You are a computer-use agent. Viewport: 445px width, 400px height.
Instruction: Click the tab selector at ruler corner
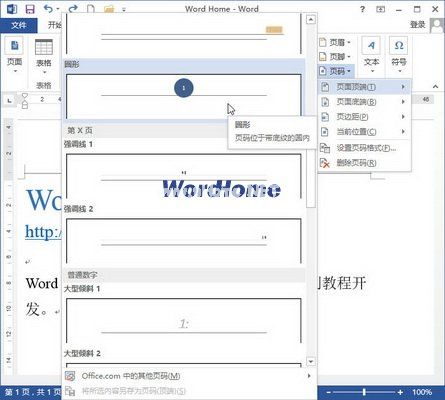coord(9,100)
